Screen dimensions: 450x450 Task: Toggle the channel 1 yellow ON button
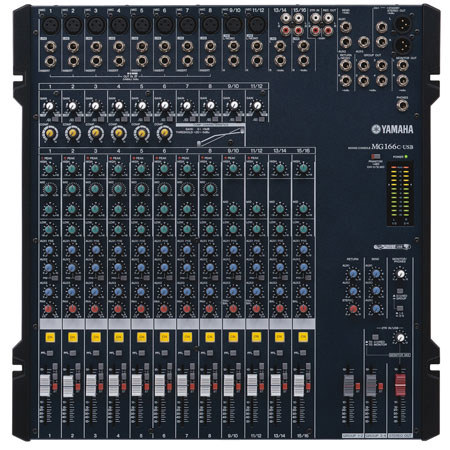click(50, 337)
